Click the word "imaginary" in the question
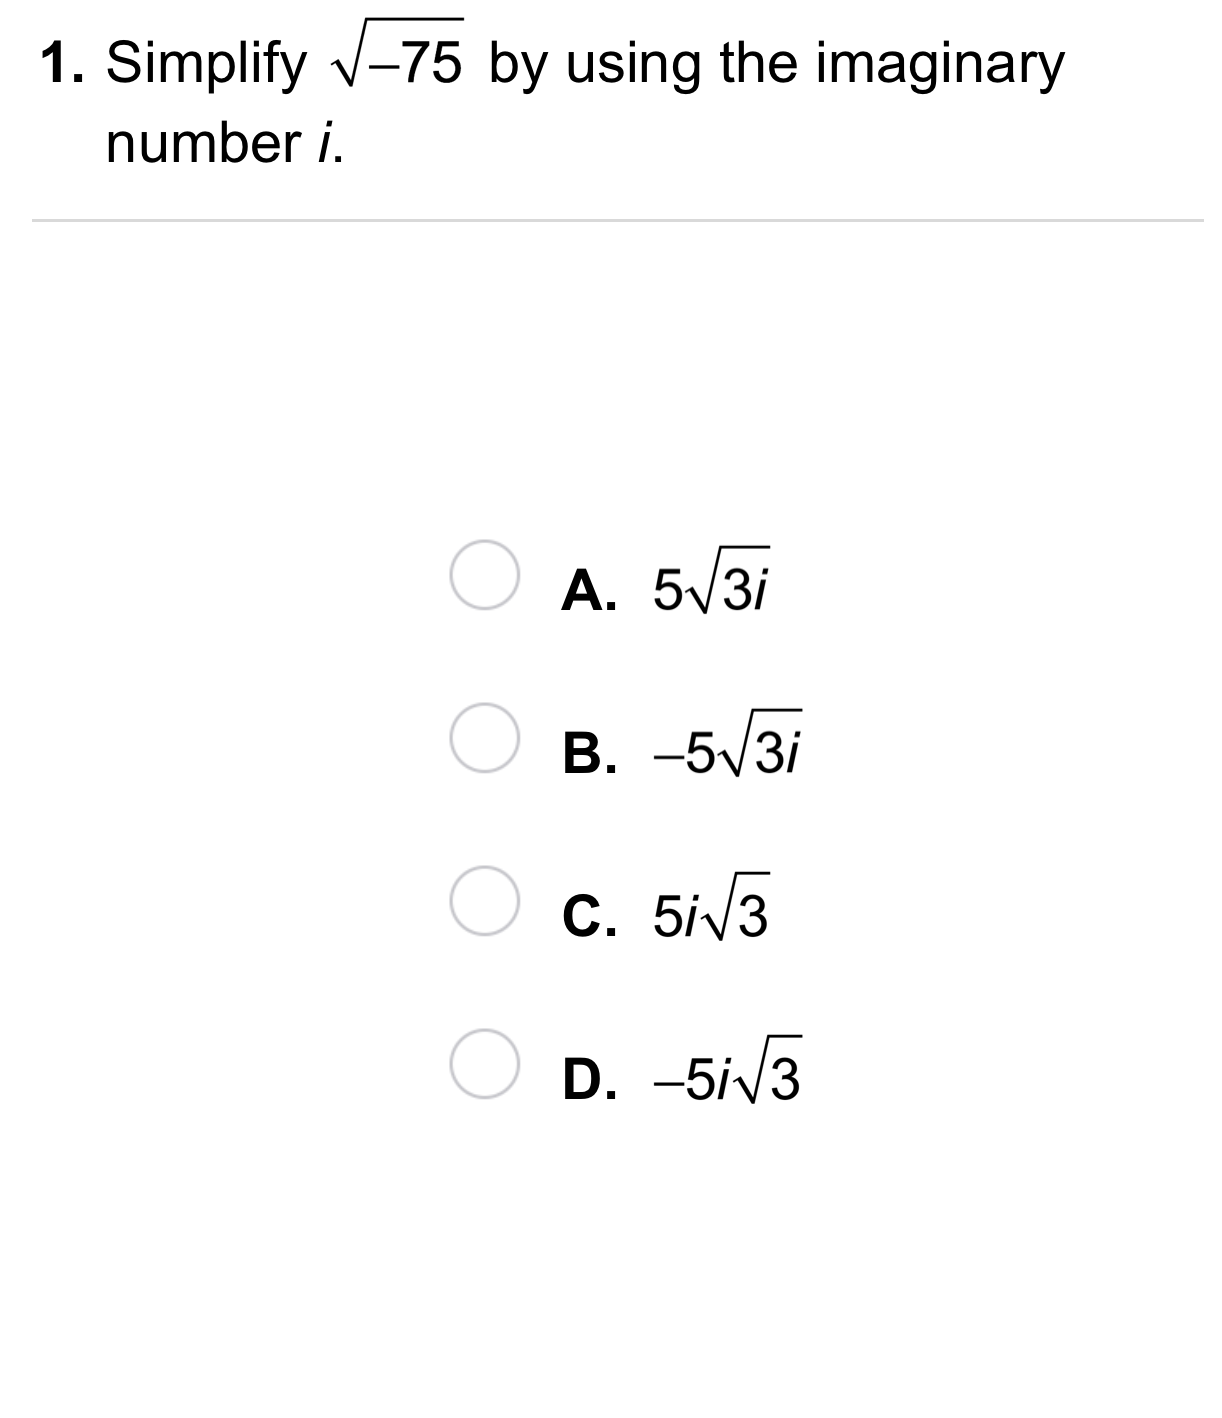 point(940,64)
